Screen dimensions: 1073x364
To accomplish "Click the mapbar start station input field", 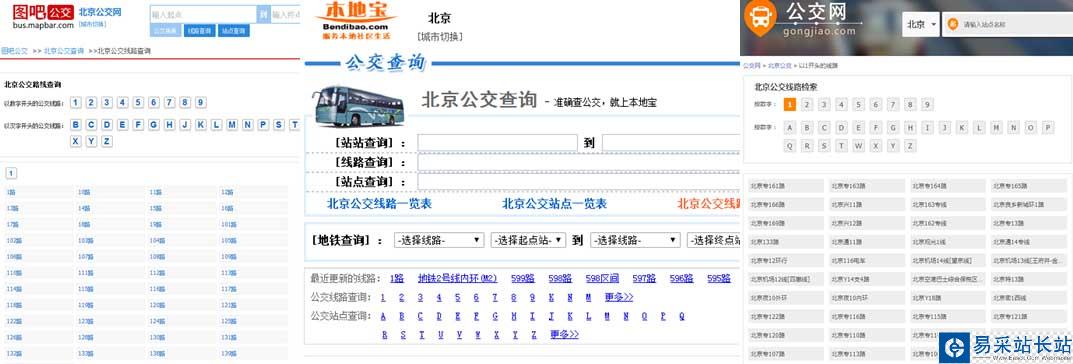I will (203, 14).
